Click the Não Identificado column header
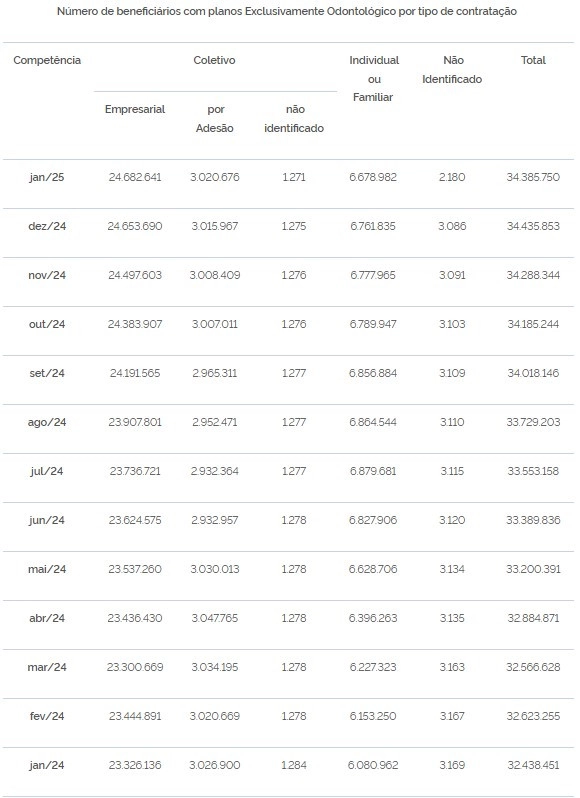The height and width of the screenshot is (798, 580). [x=452, y=69]
